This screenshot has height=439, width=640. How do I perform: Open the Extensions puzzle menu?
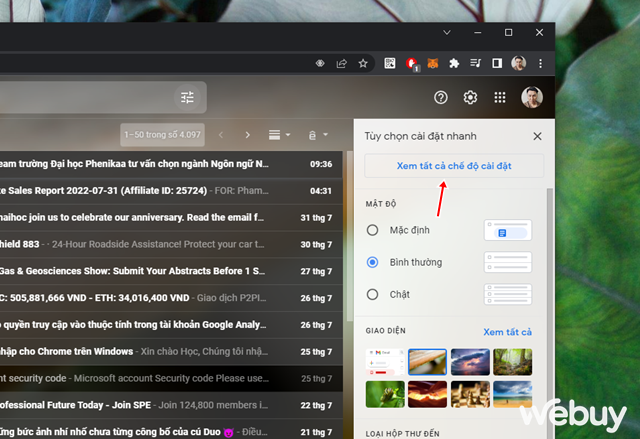click(454, 63)
